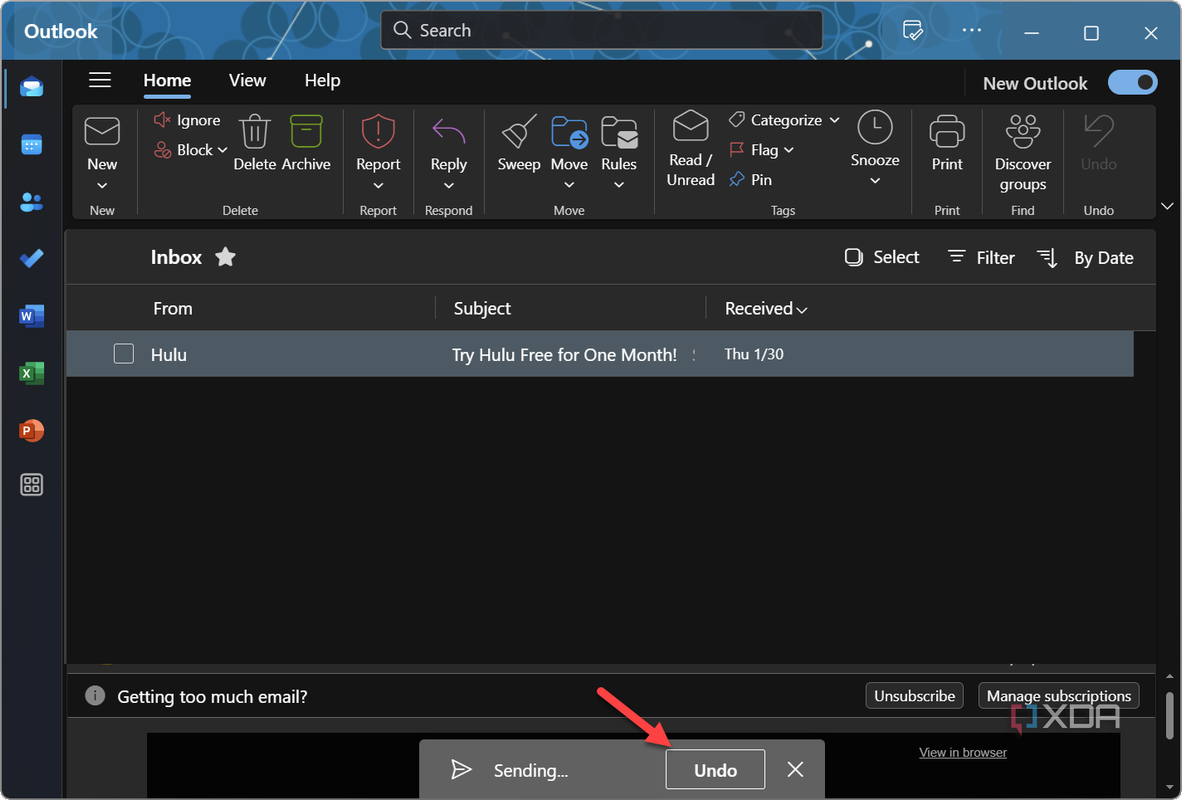Delete message with the trash icon

click(x=255, y=132)
